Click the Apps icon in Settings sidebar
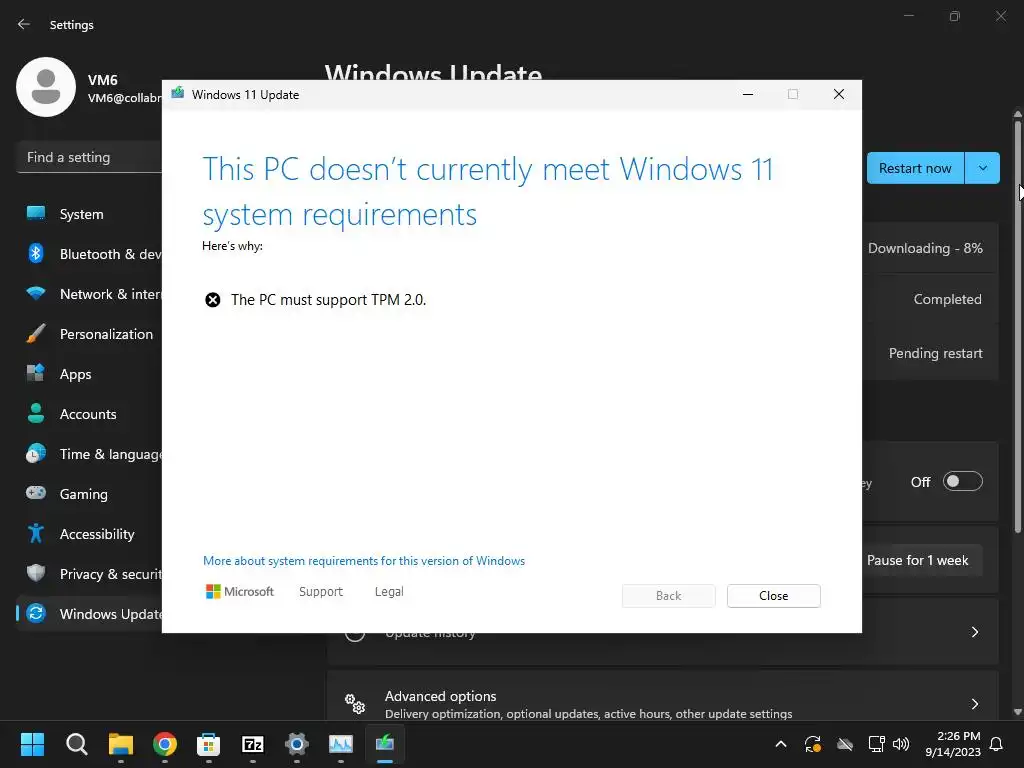 pos(36,374)
